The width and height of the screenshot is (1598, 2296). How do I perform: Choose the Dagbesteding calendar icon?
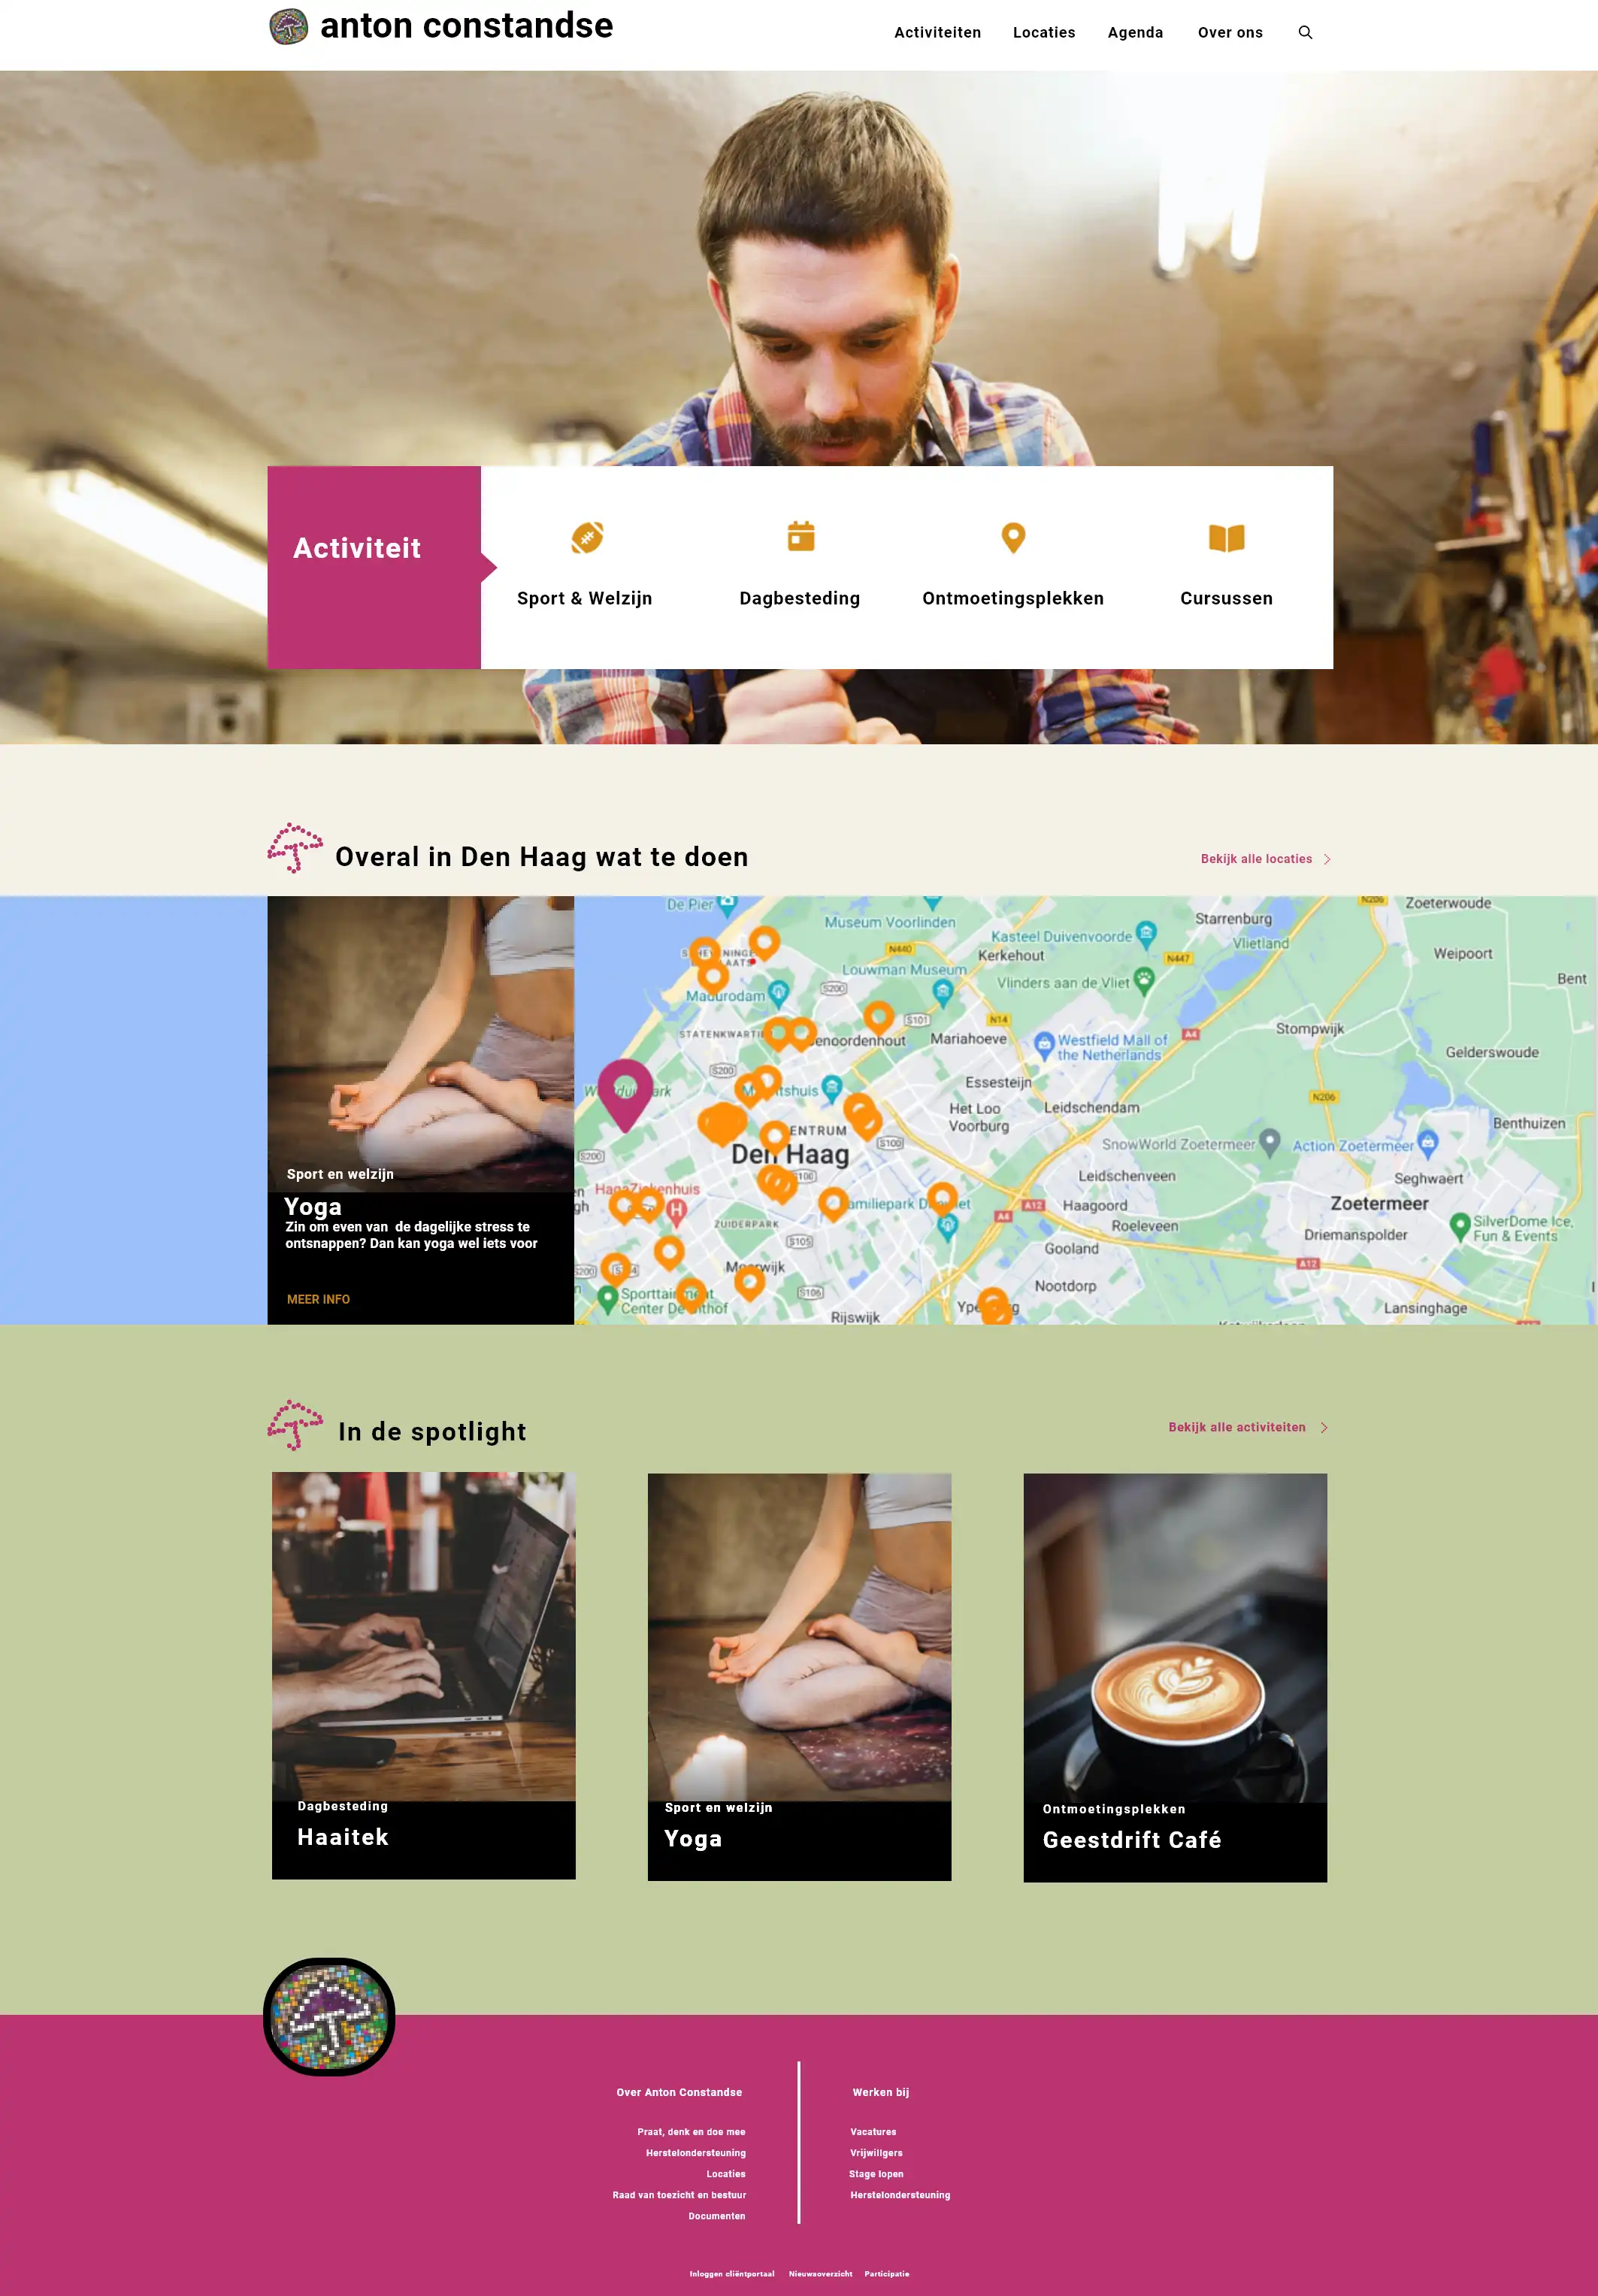click(x=801, y=537)
